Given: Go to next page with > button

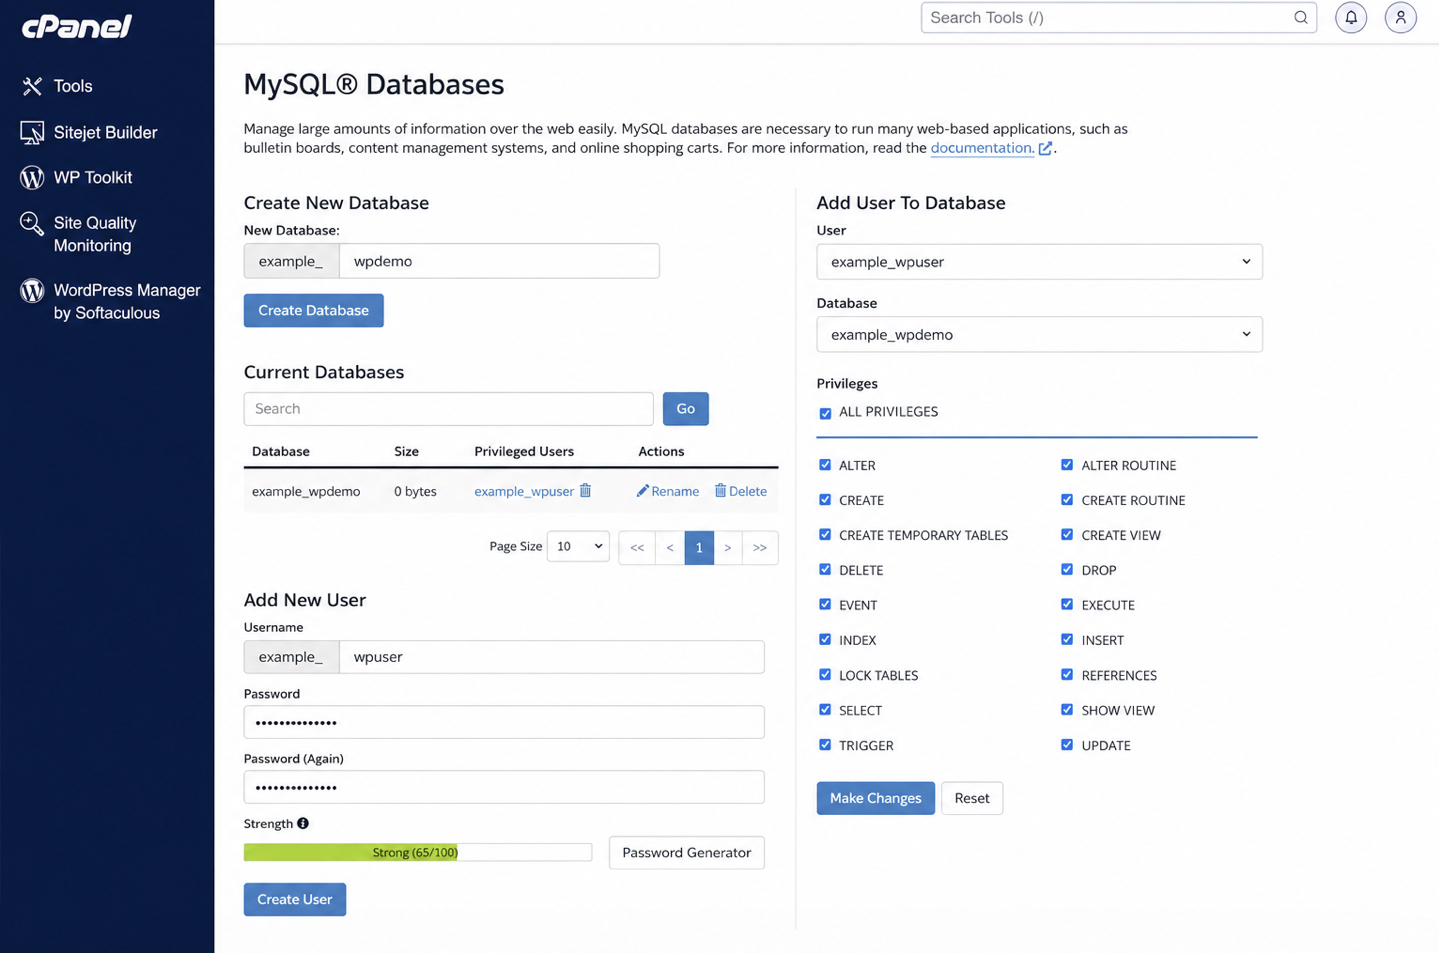Looking at the screenshot, I should coord(728,547).
